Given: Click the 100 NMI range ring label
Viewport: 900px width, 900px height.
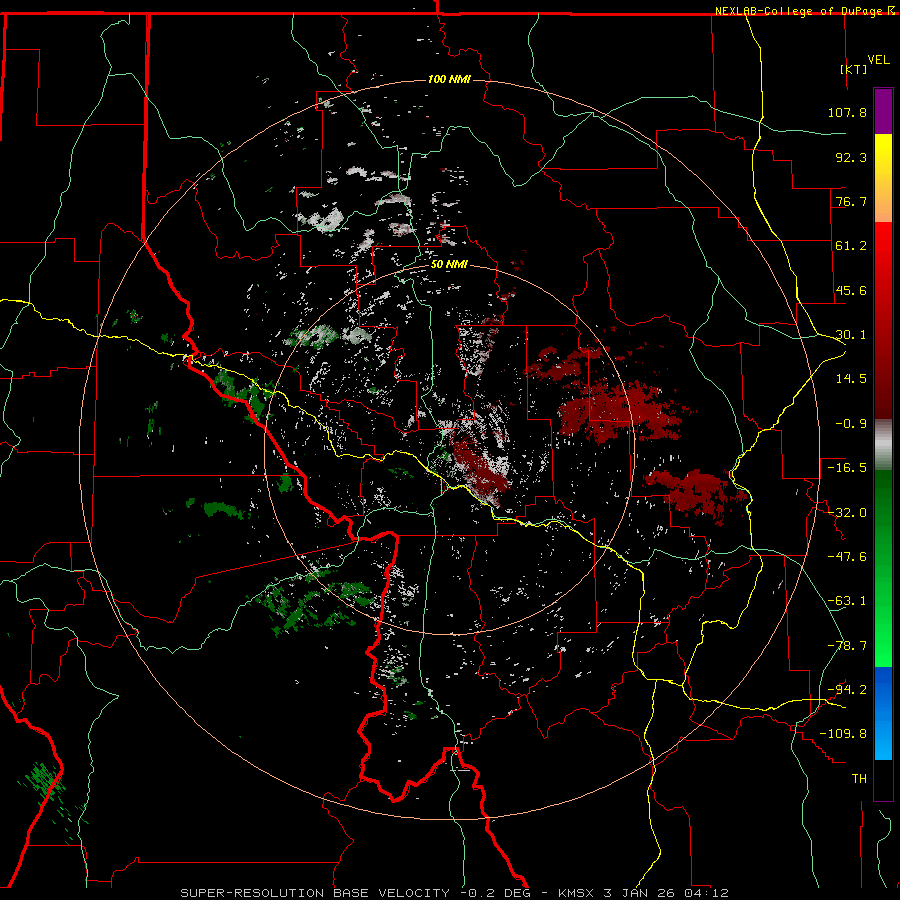Looking at the screenshot, I should pos(449,79).
